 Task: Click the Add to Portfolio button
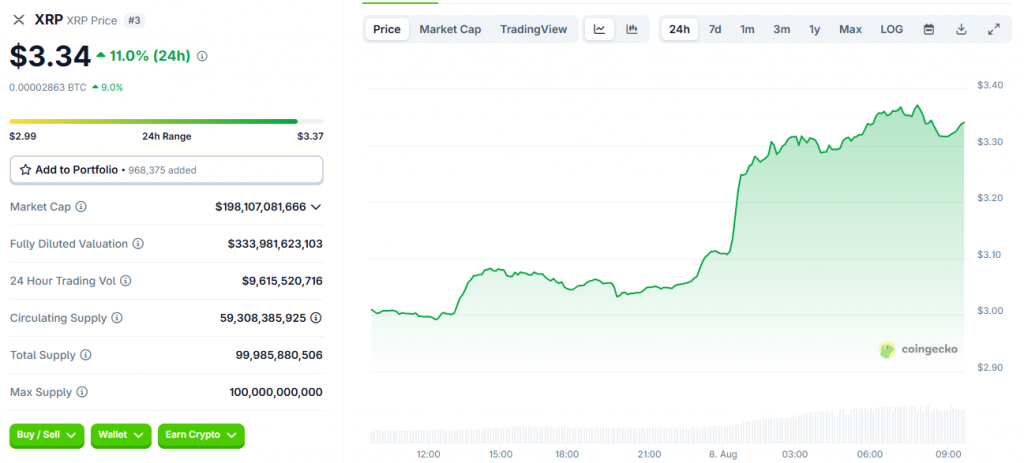[x=167, y=170]
